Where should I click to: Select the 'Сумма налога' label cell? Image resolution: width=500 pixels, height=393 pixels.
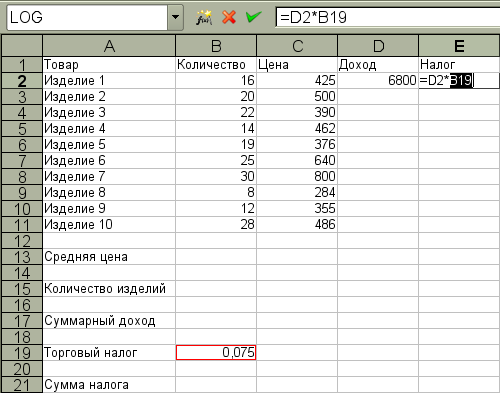(109, 385)
